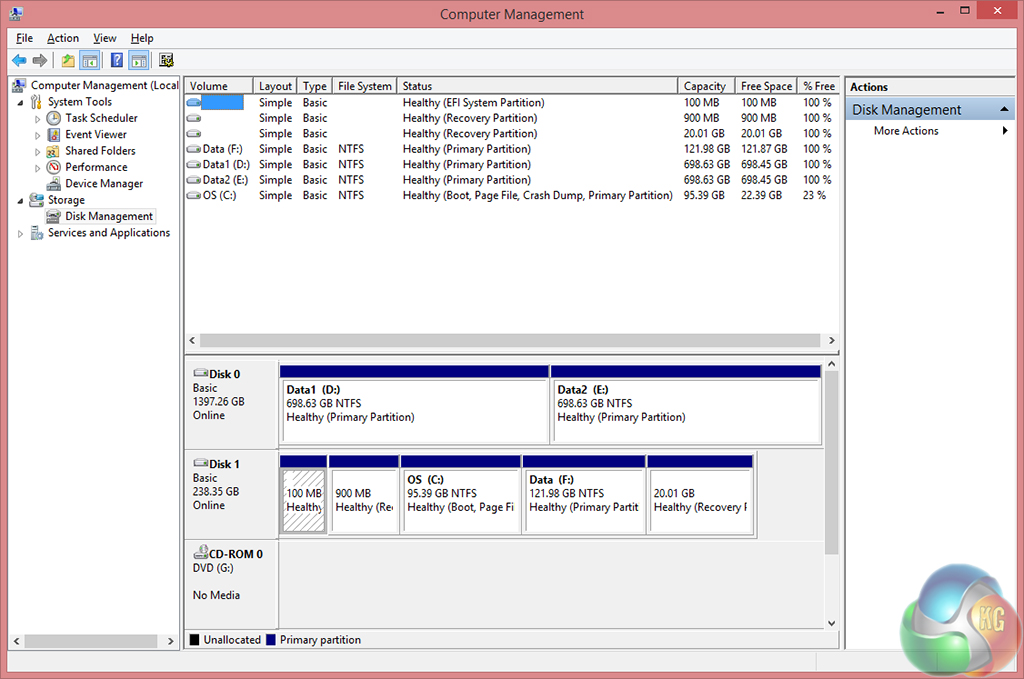
Task: Select Data1 (D:) partition block on Disk 0
Action: coord(414,405)
